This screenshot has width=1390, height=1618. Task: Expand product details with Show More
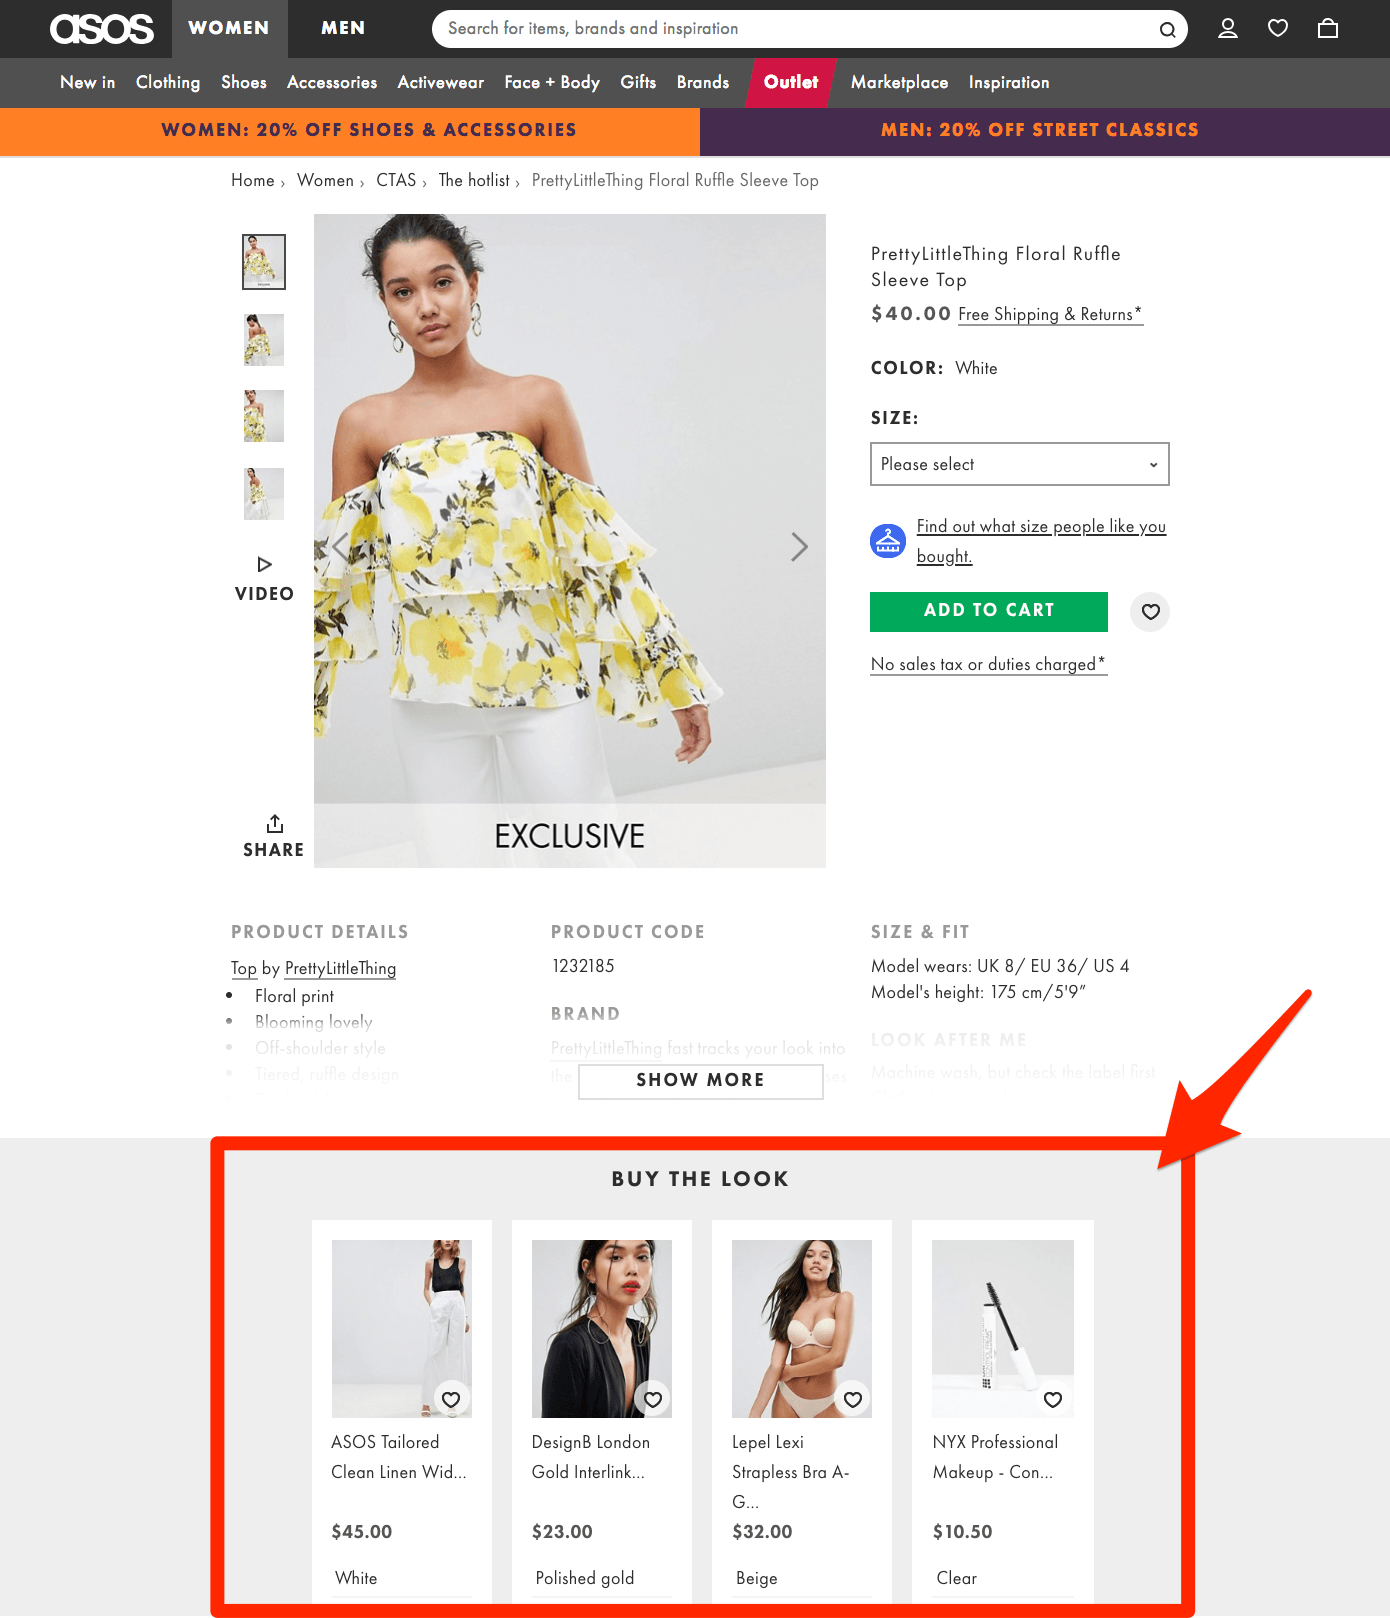pyautogui.click(x=700, y=1080)
